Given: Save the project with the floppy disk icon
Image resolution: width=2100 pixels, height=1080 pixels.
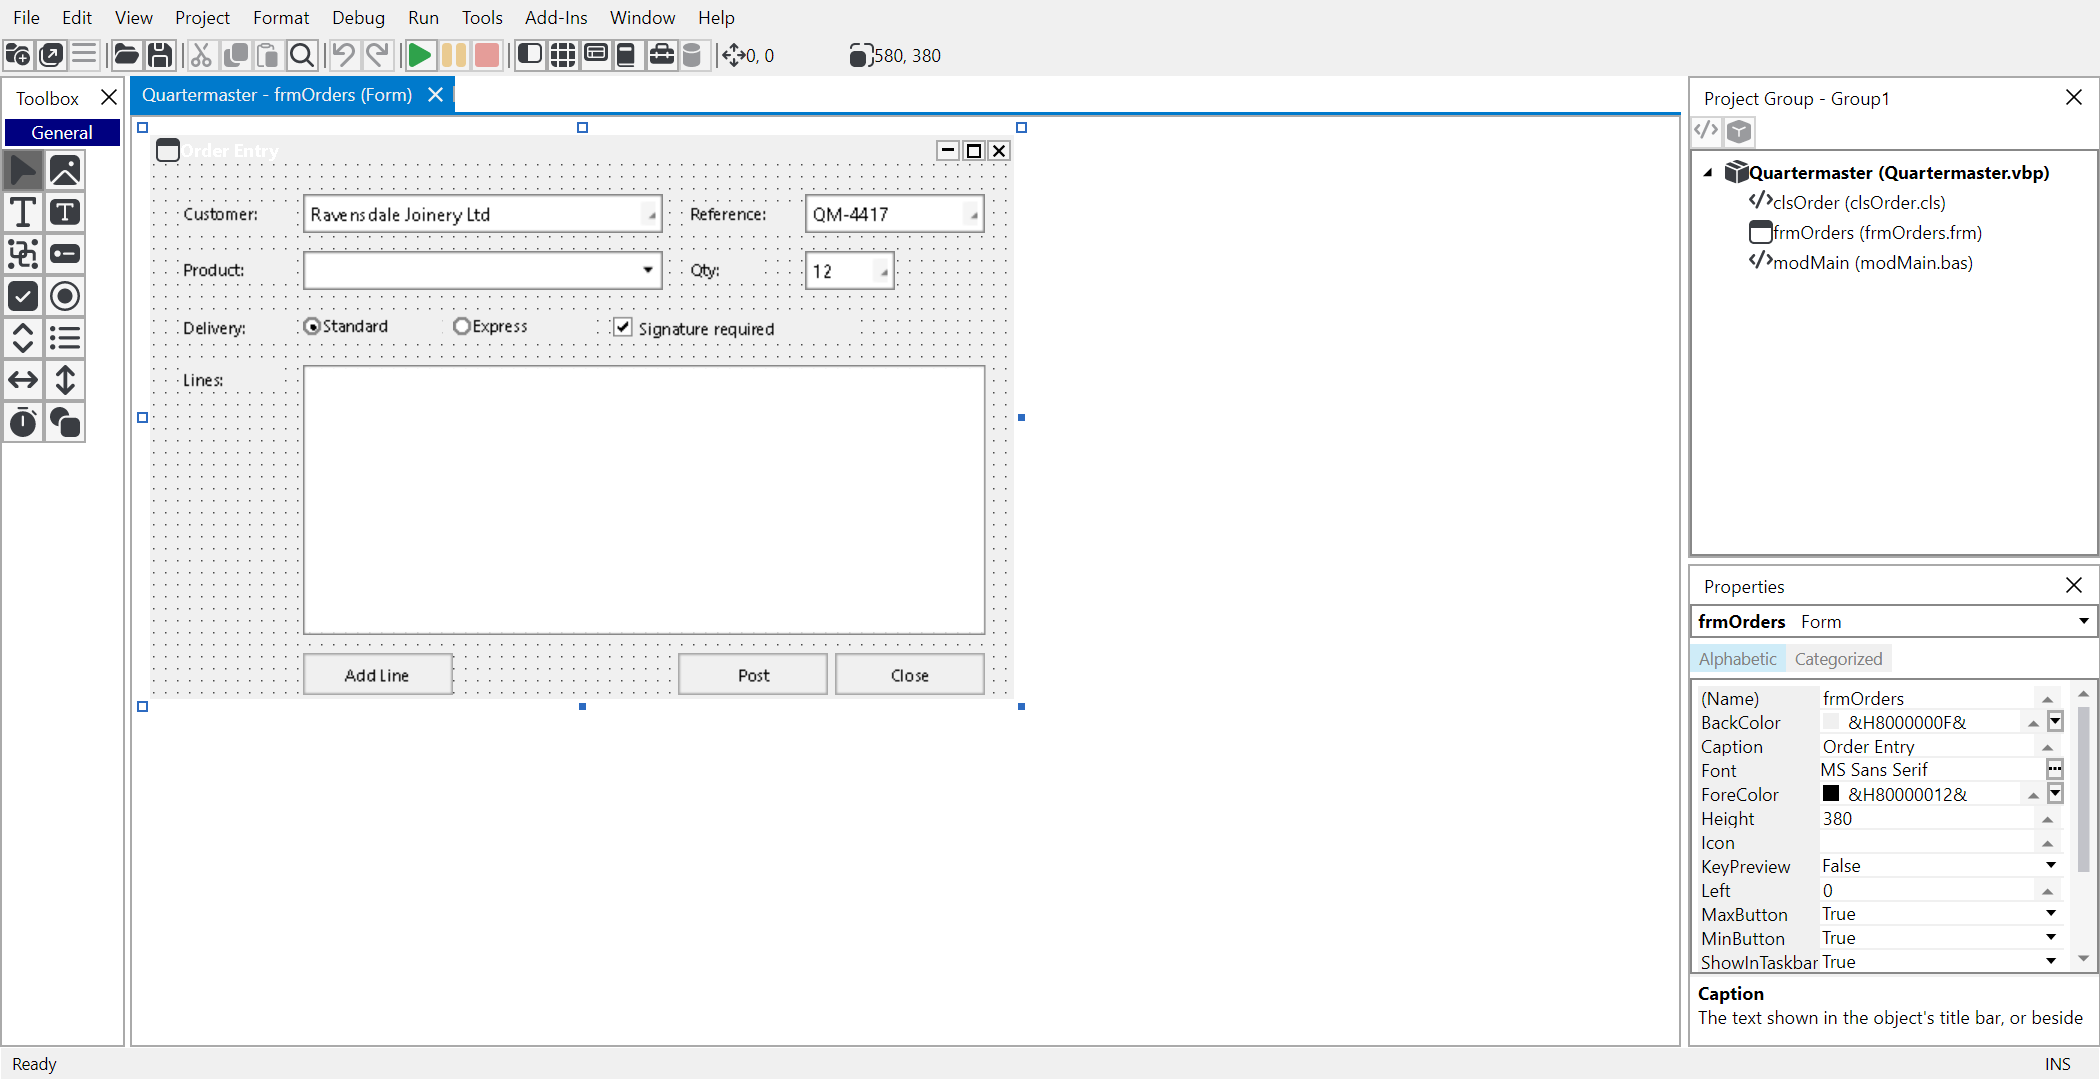Looking at the screenshot, I should (159, 55).
